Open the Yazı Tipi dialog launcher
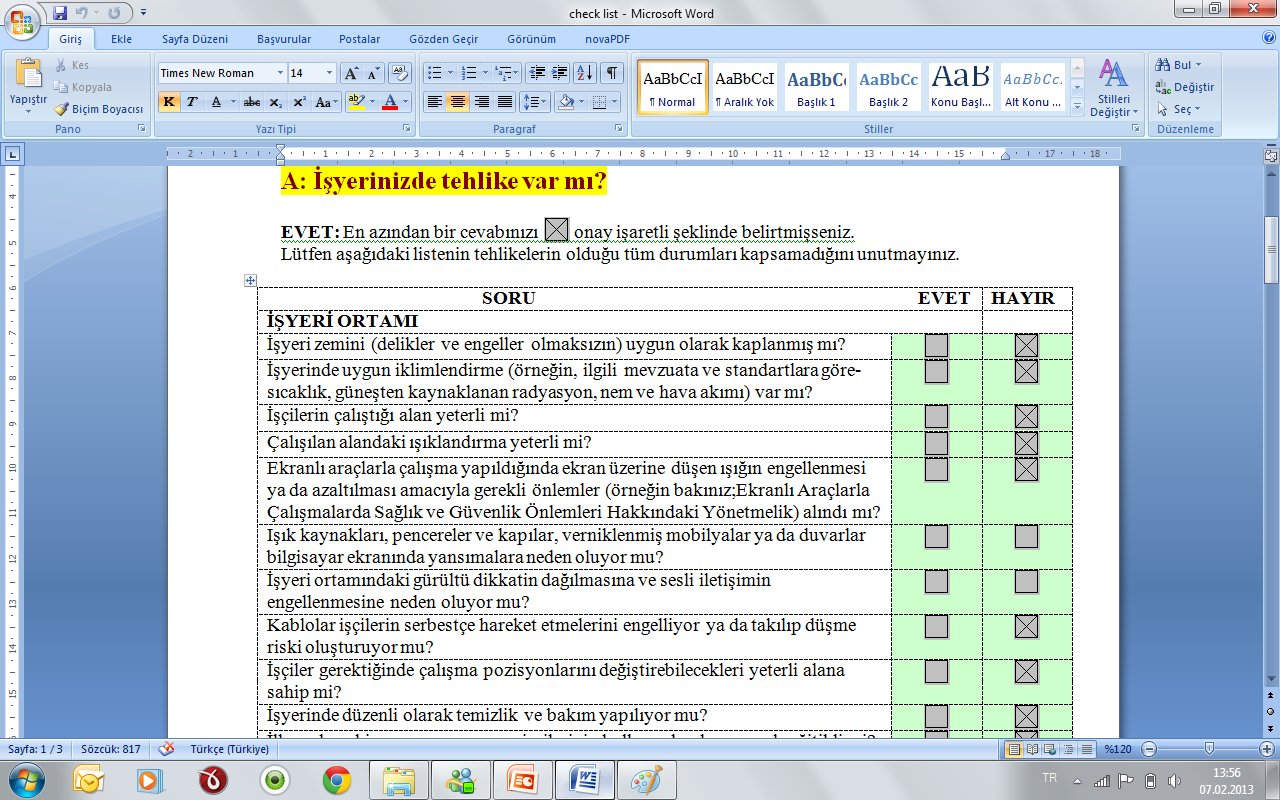The height and width of the screenshot is (800, 1280). click(407, 130)
